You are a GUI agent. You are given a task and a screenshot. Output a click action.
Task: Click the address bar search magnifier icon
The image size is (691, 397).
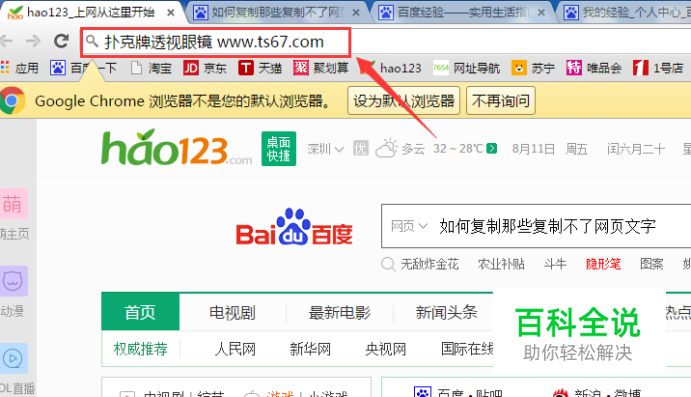92,41
